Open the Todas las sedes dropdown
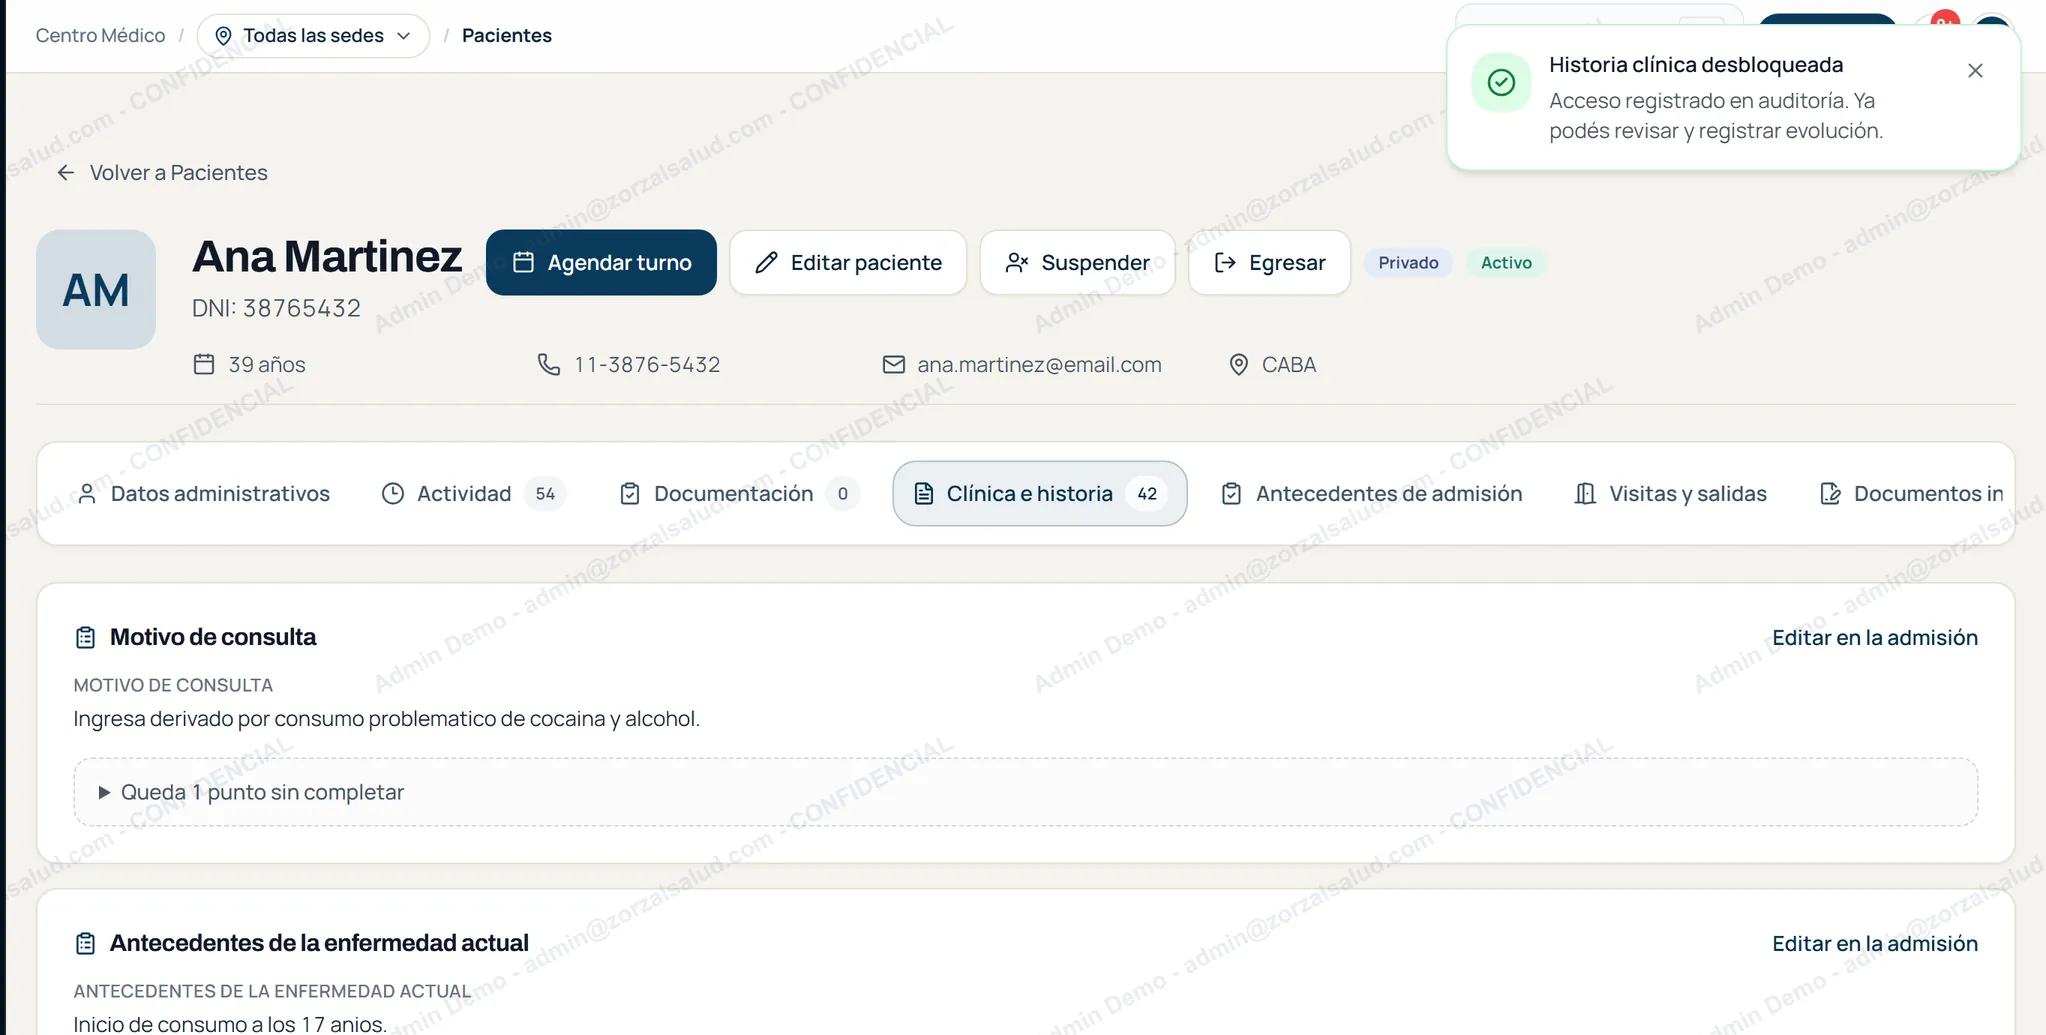 coord(313,36)
